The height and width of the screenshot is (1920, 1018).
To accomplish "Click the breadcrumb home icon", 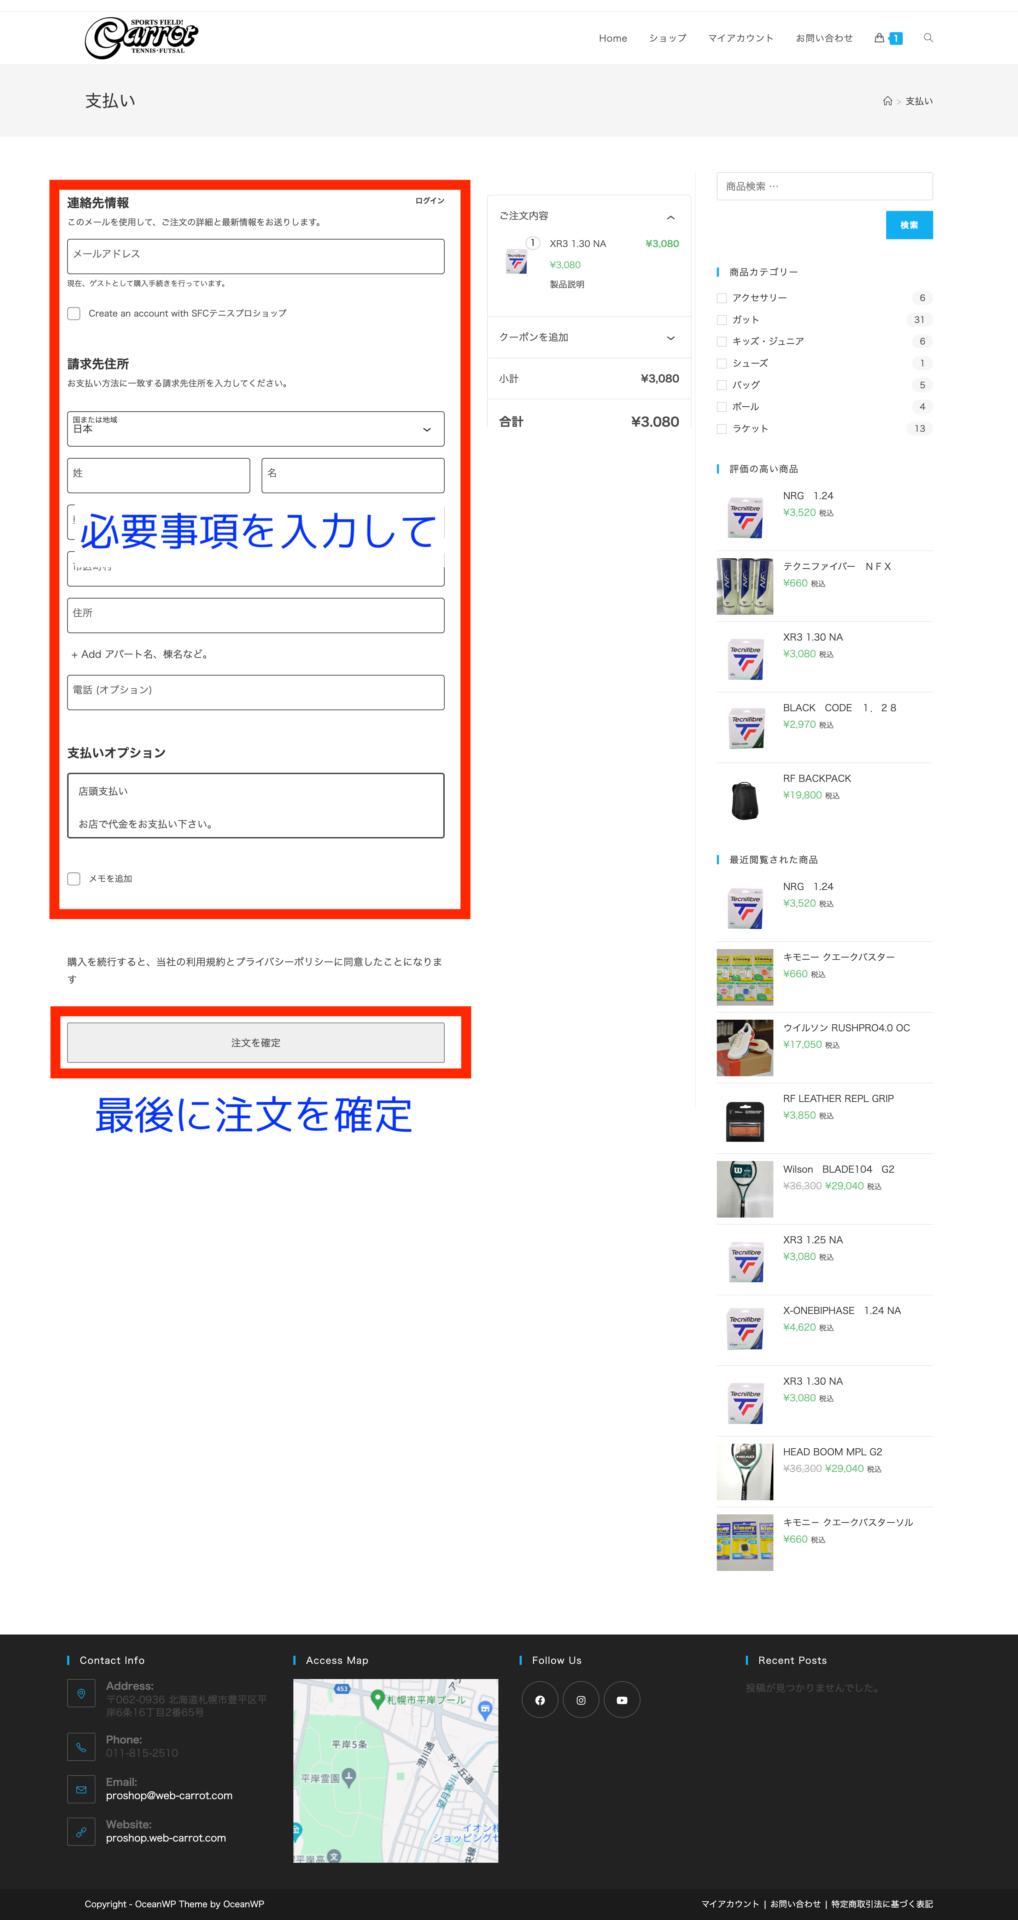I will pyautogui.click(x=887, y=101).
